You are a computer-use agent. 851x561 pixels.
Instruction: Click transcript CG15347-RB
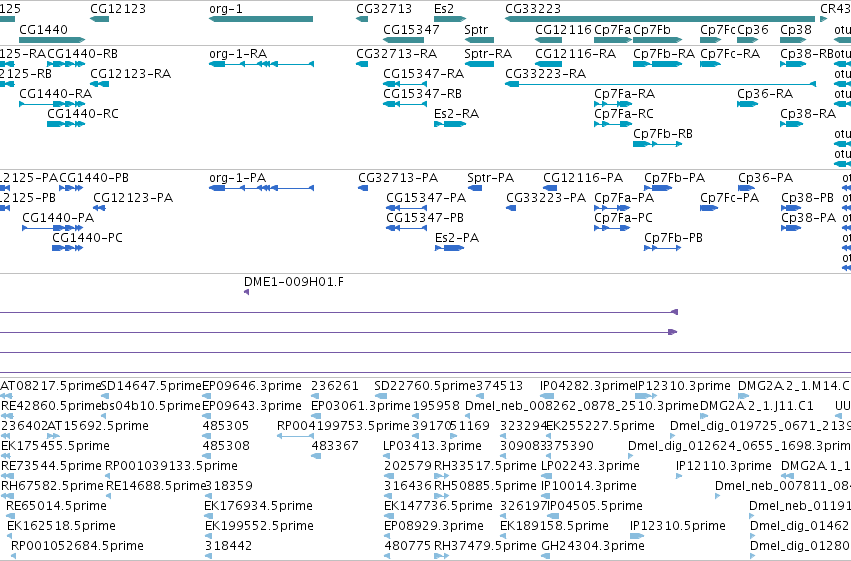(405, 104)
